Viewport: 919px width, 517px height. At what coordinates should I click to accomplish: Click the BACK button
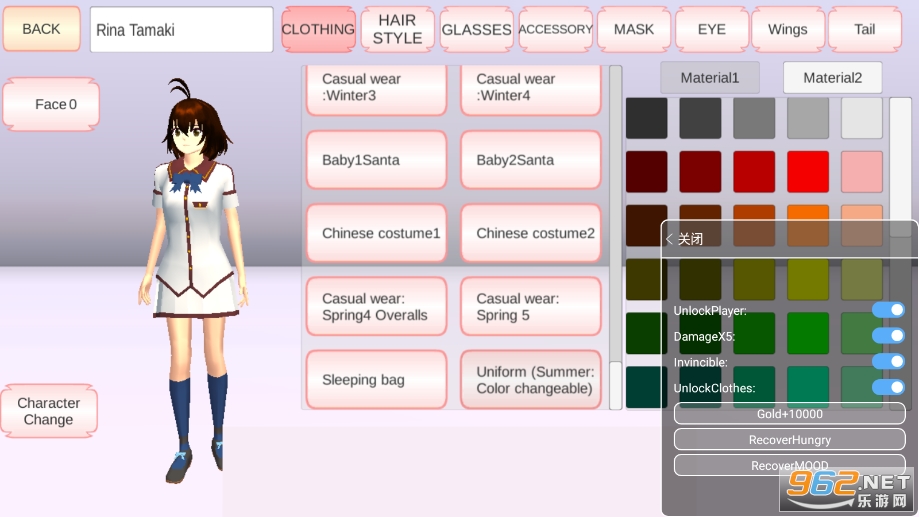[x=41, y=29]
